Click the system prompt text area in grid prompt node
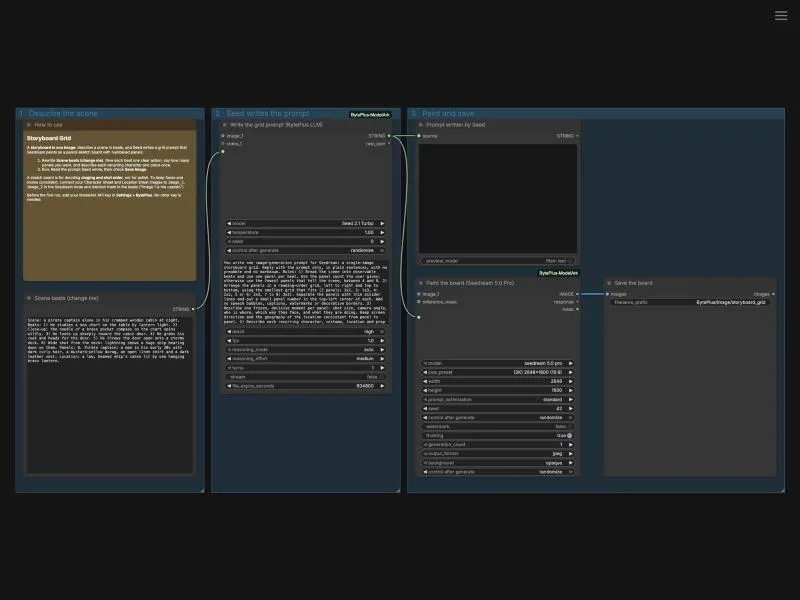Image resolution: width=800 pixels, height=600 pixels. click(x=305, y=292)
